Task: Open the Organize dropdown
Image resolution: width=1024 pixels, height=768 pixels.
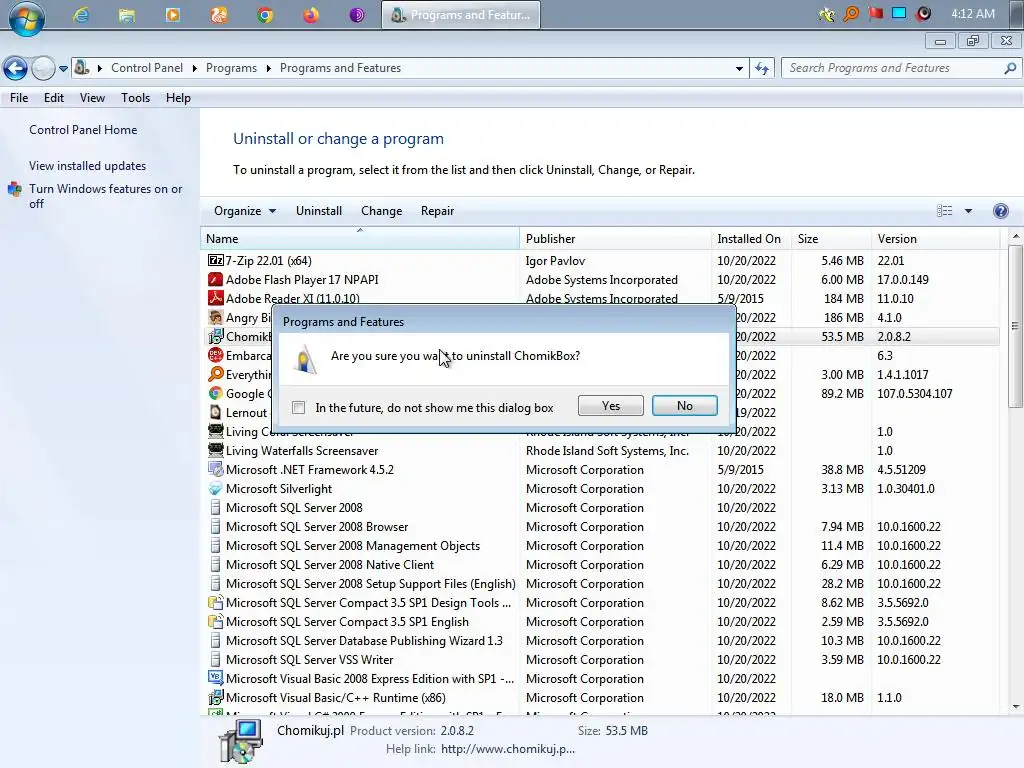Action: pos(245,211)
